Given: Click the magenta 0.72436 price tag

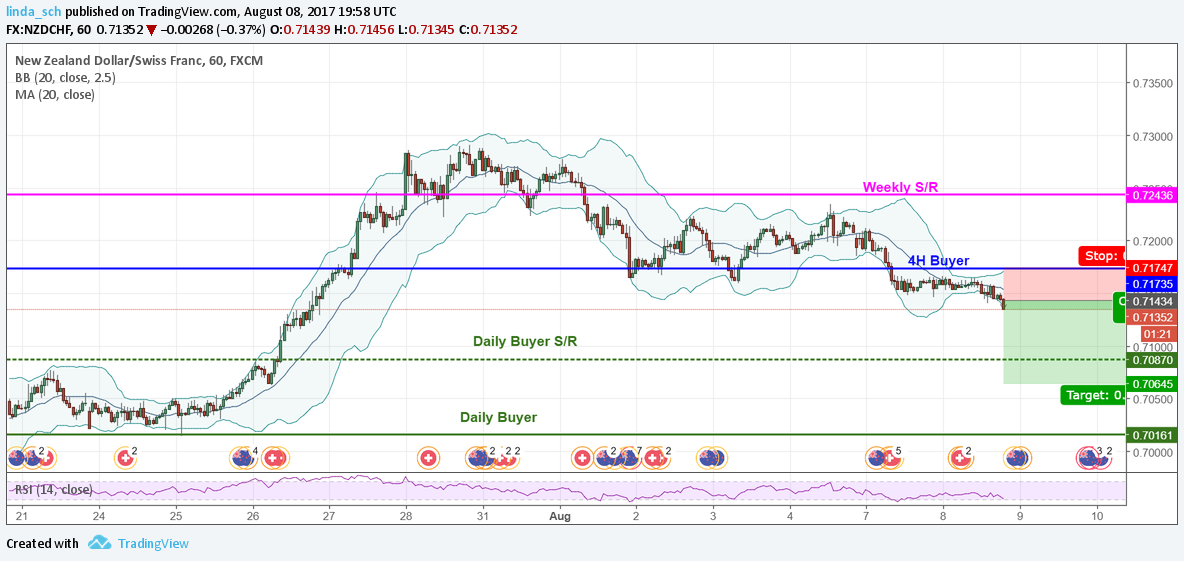Looking at the screenshot, I should pos(1152,196).
